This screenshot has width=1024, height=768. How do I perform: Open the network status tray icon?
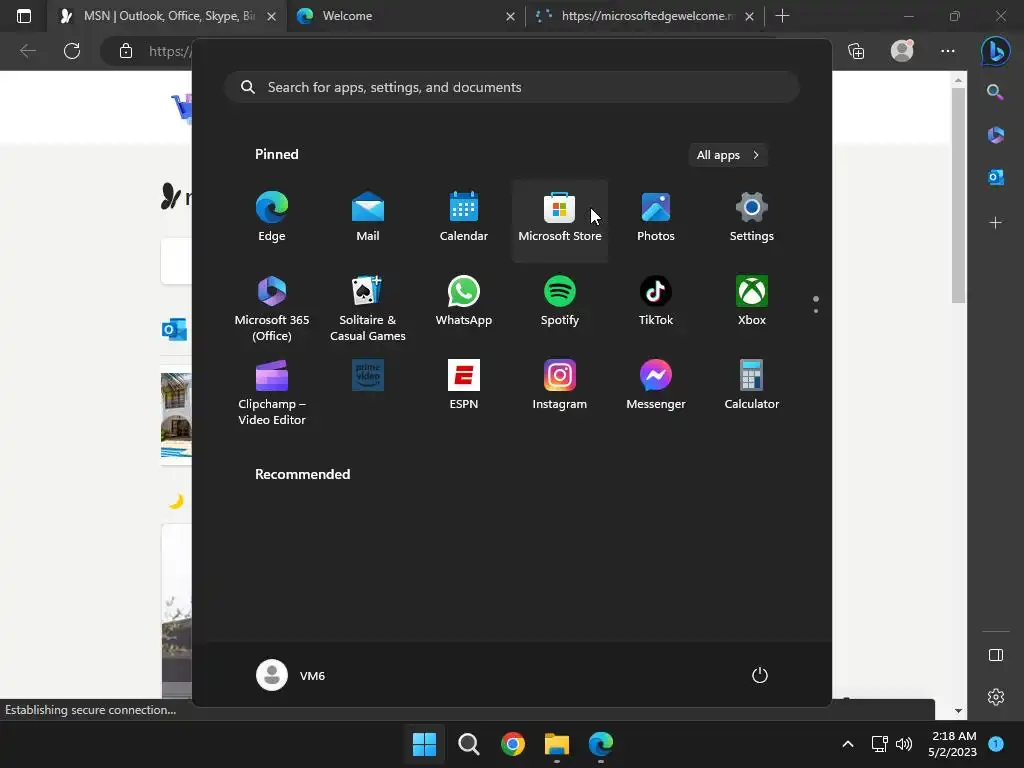click(880, 744)
